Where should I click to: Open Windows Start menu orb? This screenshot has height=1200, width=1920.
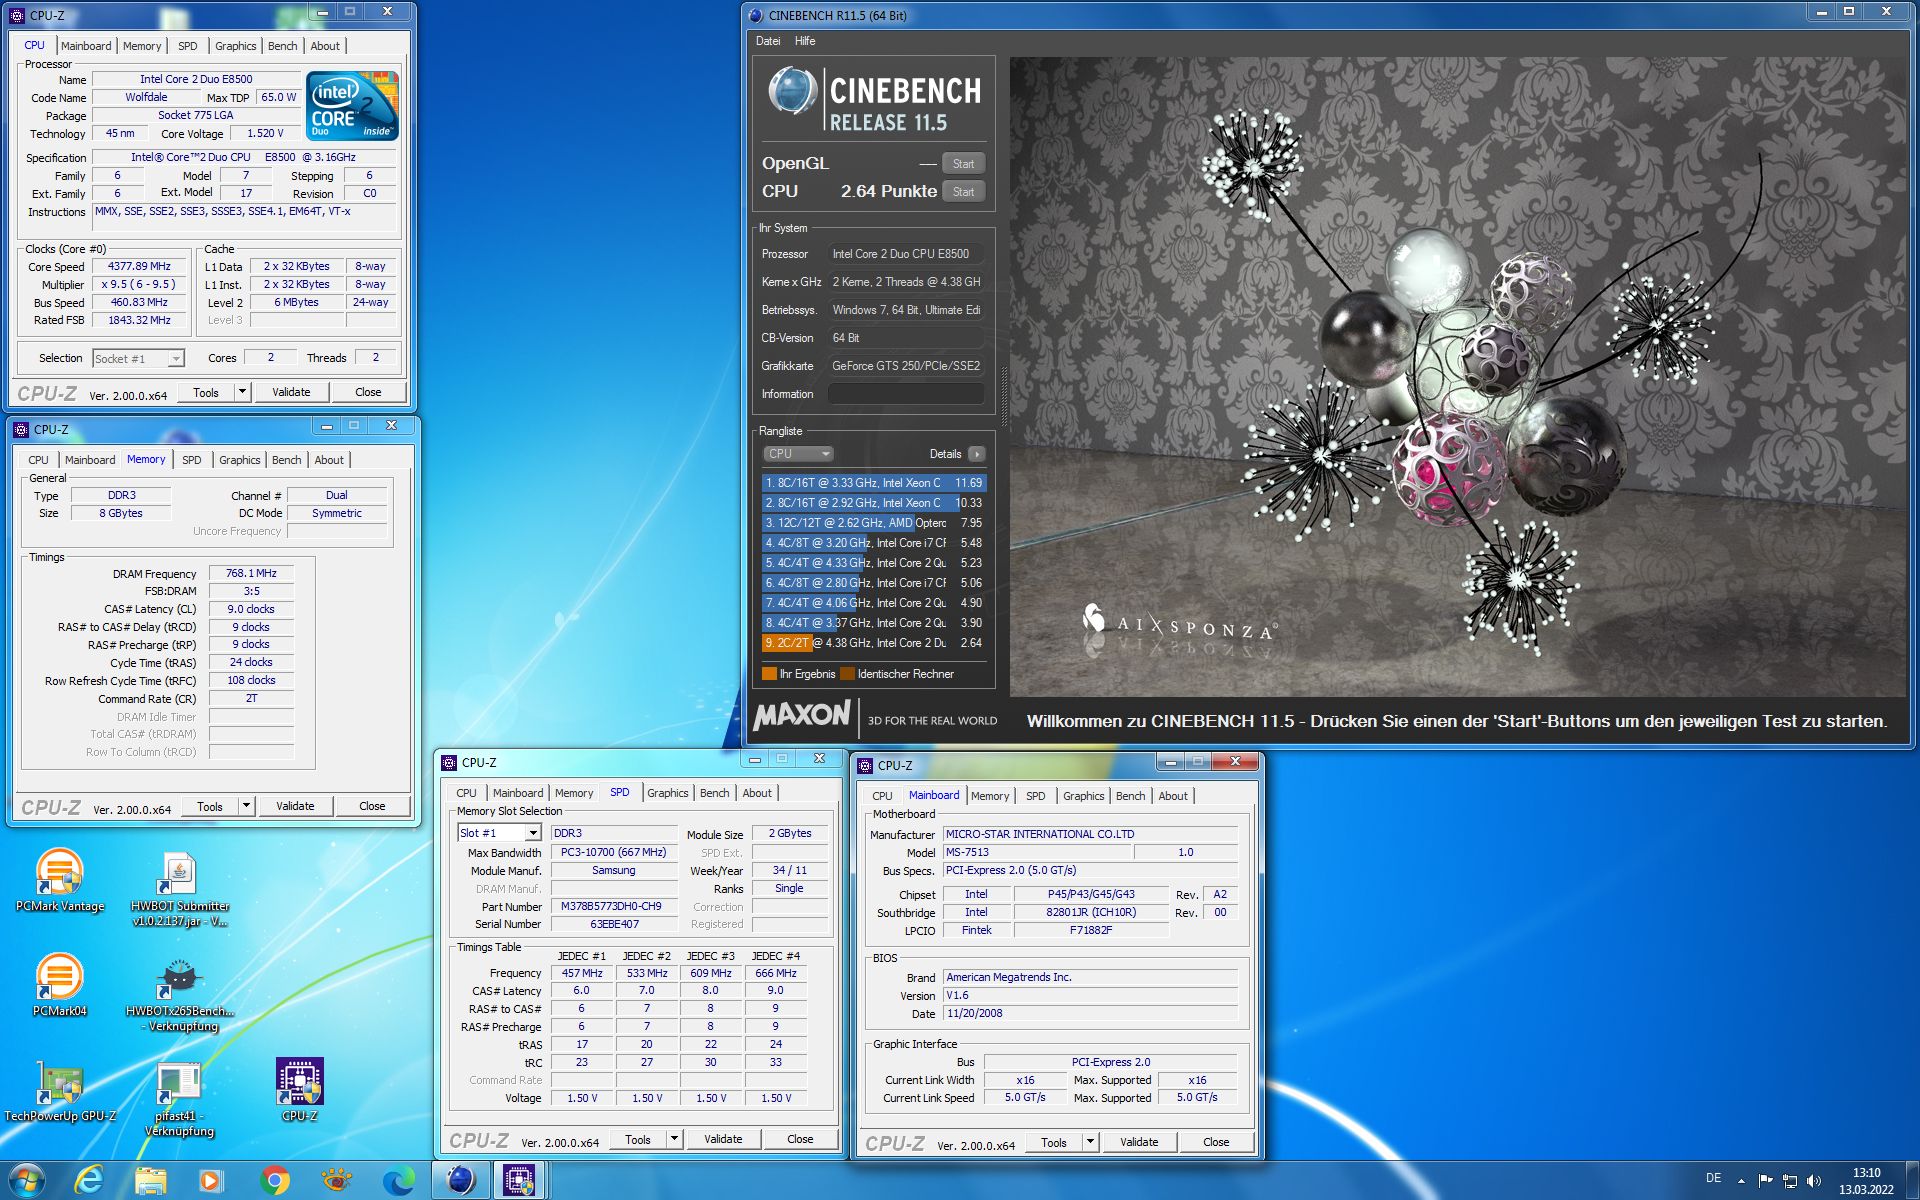[28, 1181]
